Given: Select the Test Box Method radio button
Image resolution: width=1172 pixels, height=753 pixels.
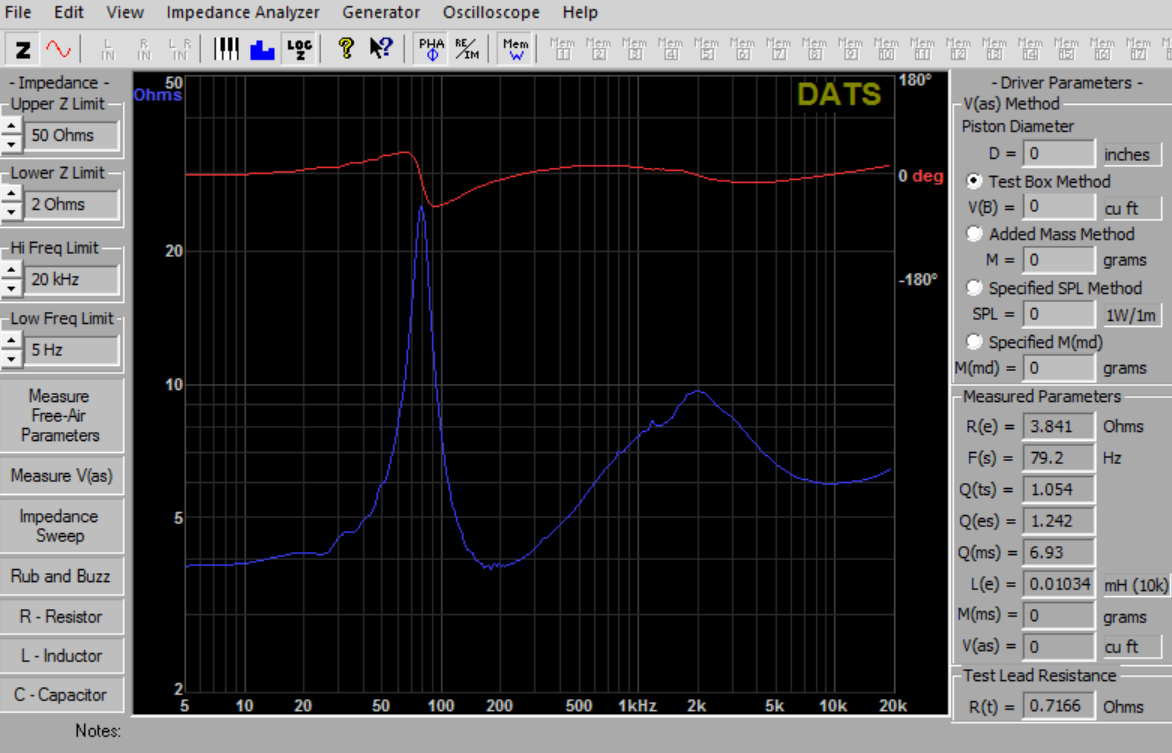Looking at the screenshot, I should [x=974, y=181].
